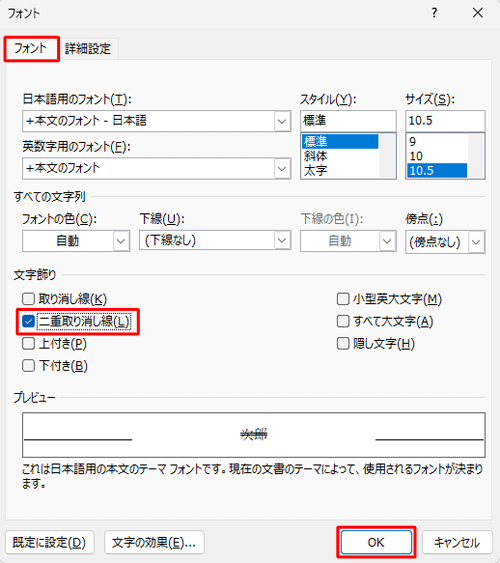Select size 10.5 in the list
This screenshot has width=500, height=563.
tap(437, 171)
